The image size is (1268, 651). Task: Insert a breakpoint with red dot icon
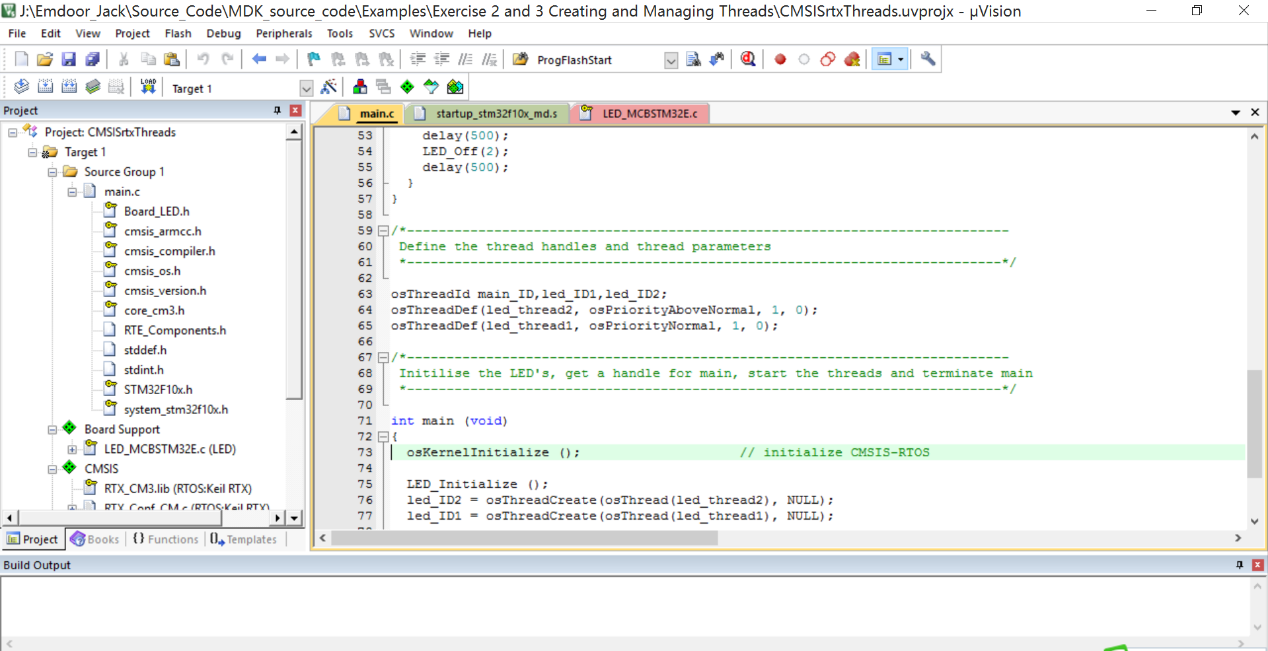[x=780, y=60]
